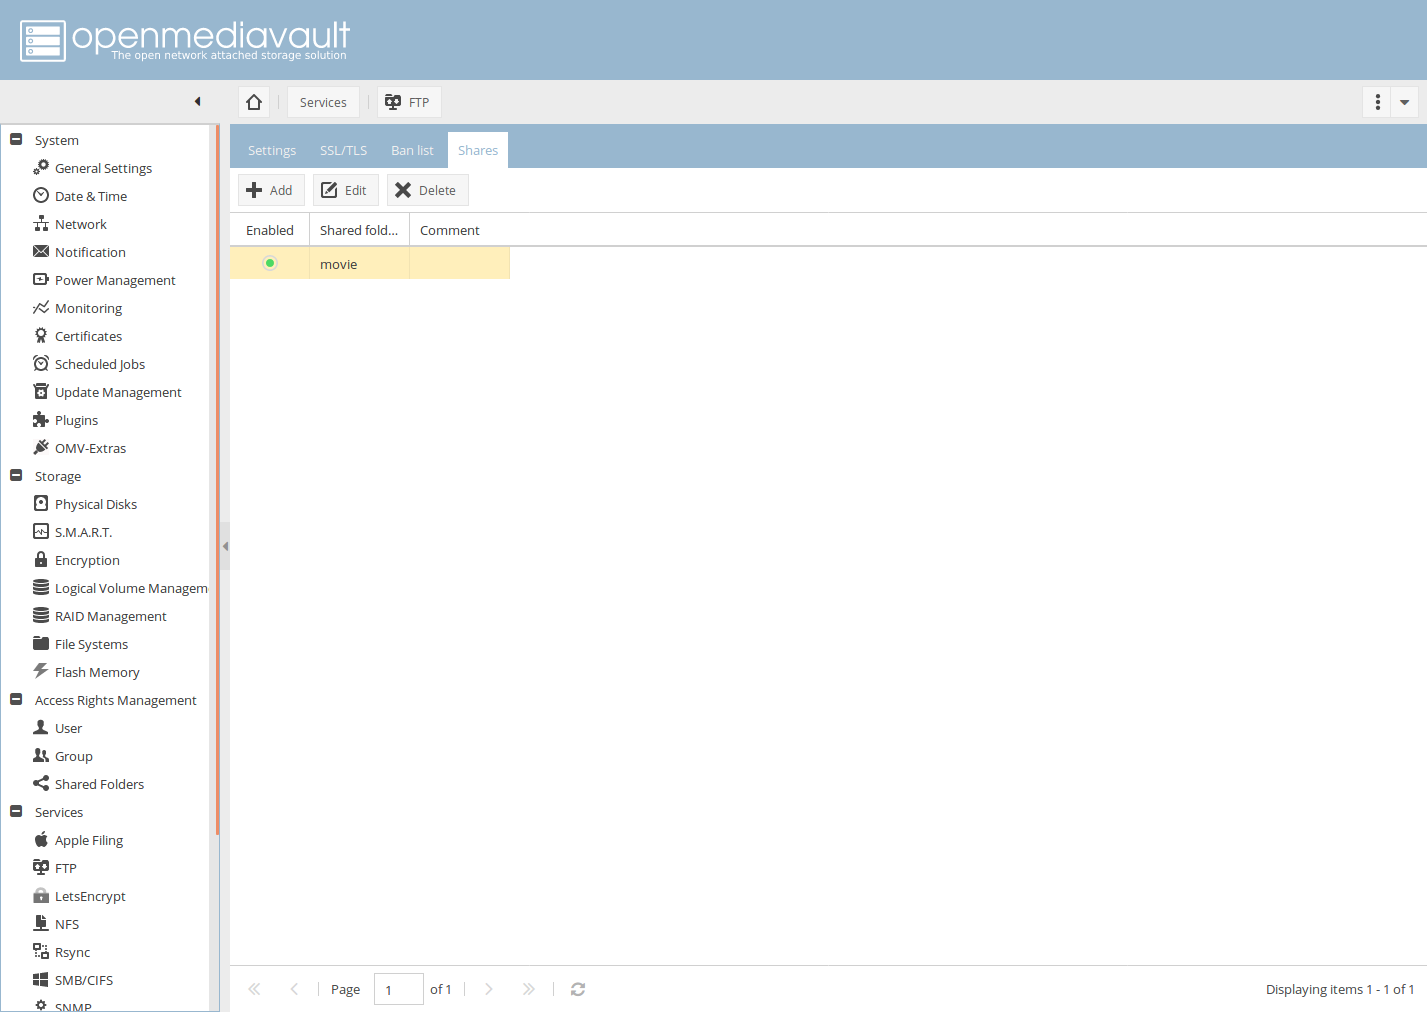This screenshot has width=1427, height=1012.
Task: Refresh the shares grid
Action: (578, 989)
